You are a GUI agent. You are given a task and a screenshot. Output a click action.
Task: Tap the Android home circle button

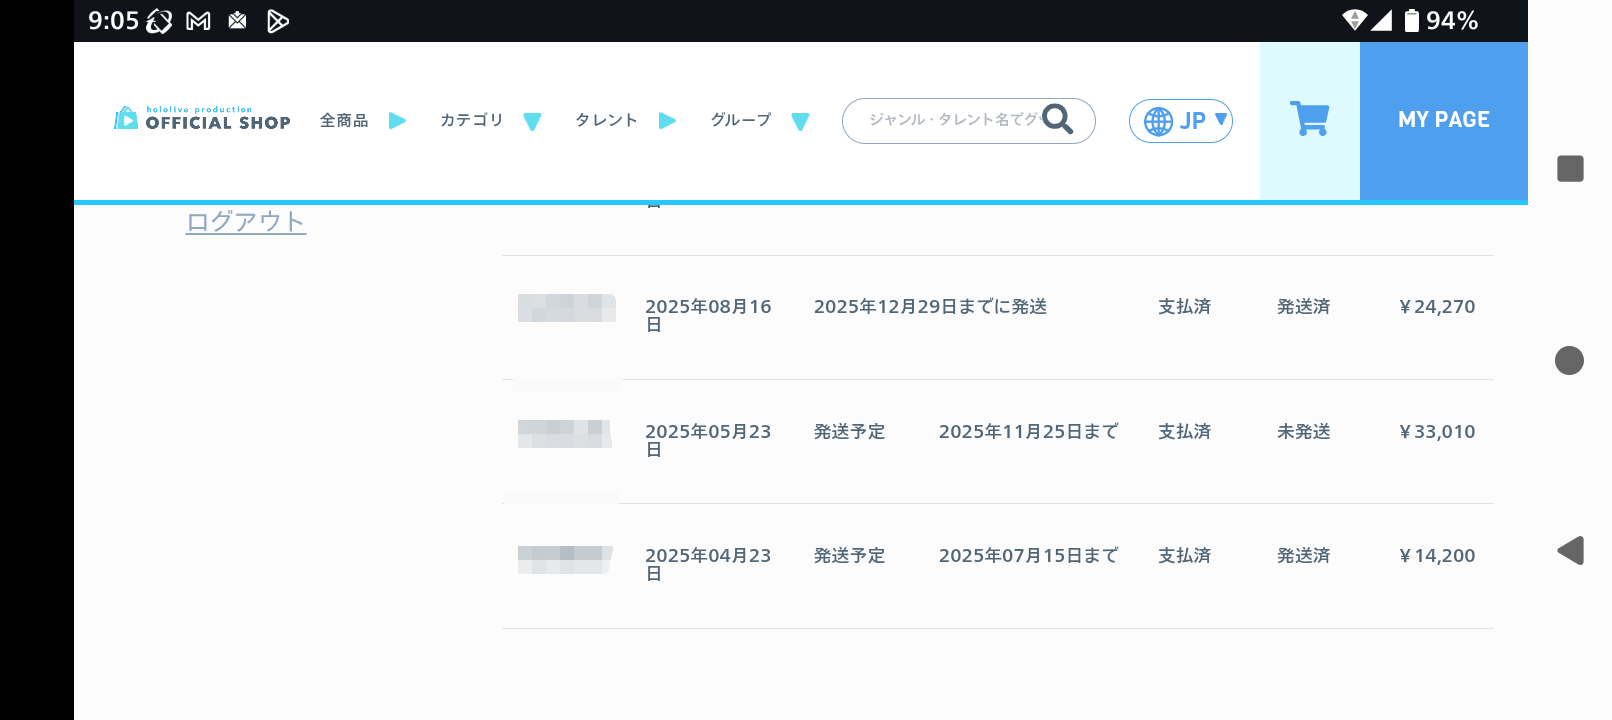[x=1569, y=360]
